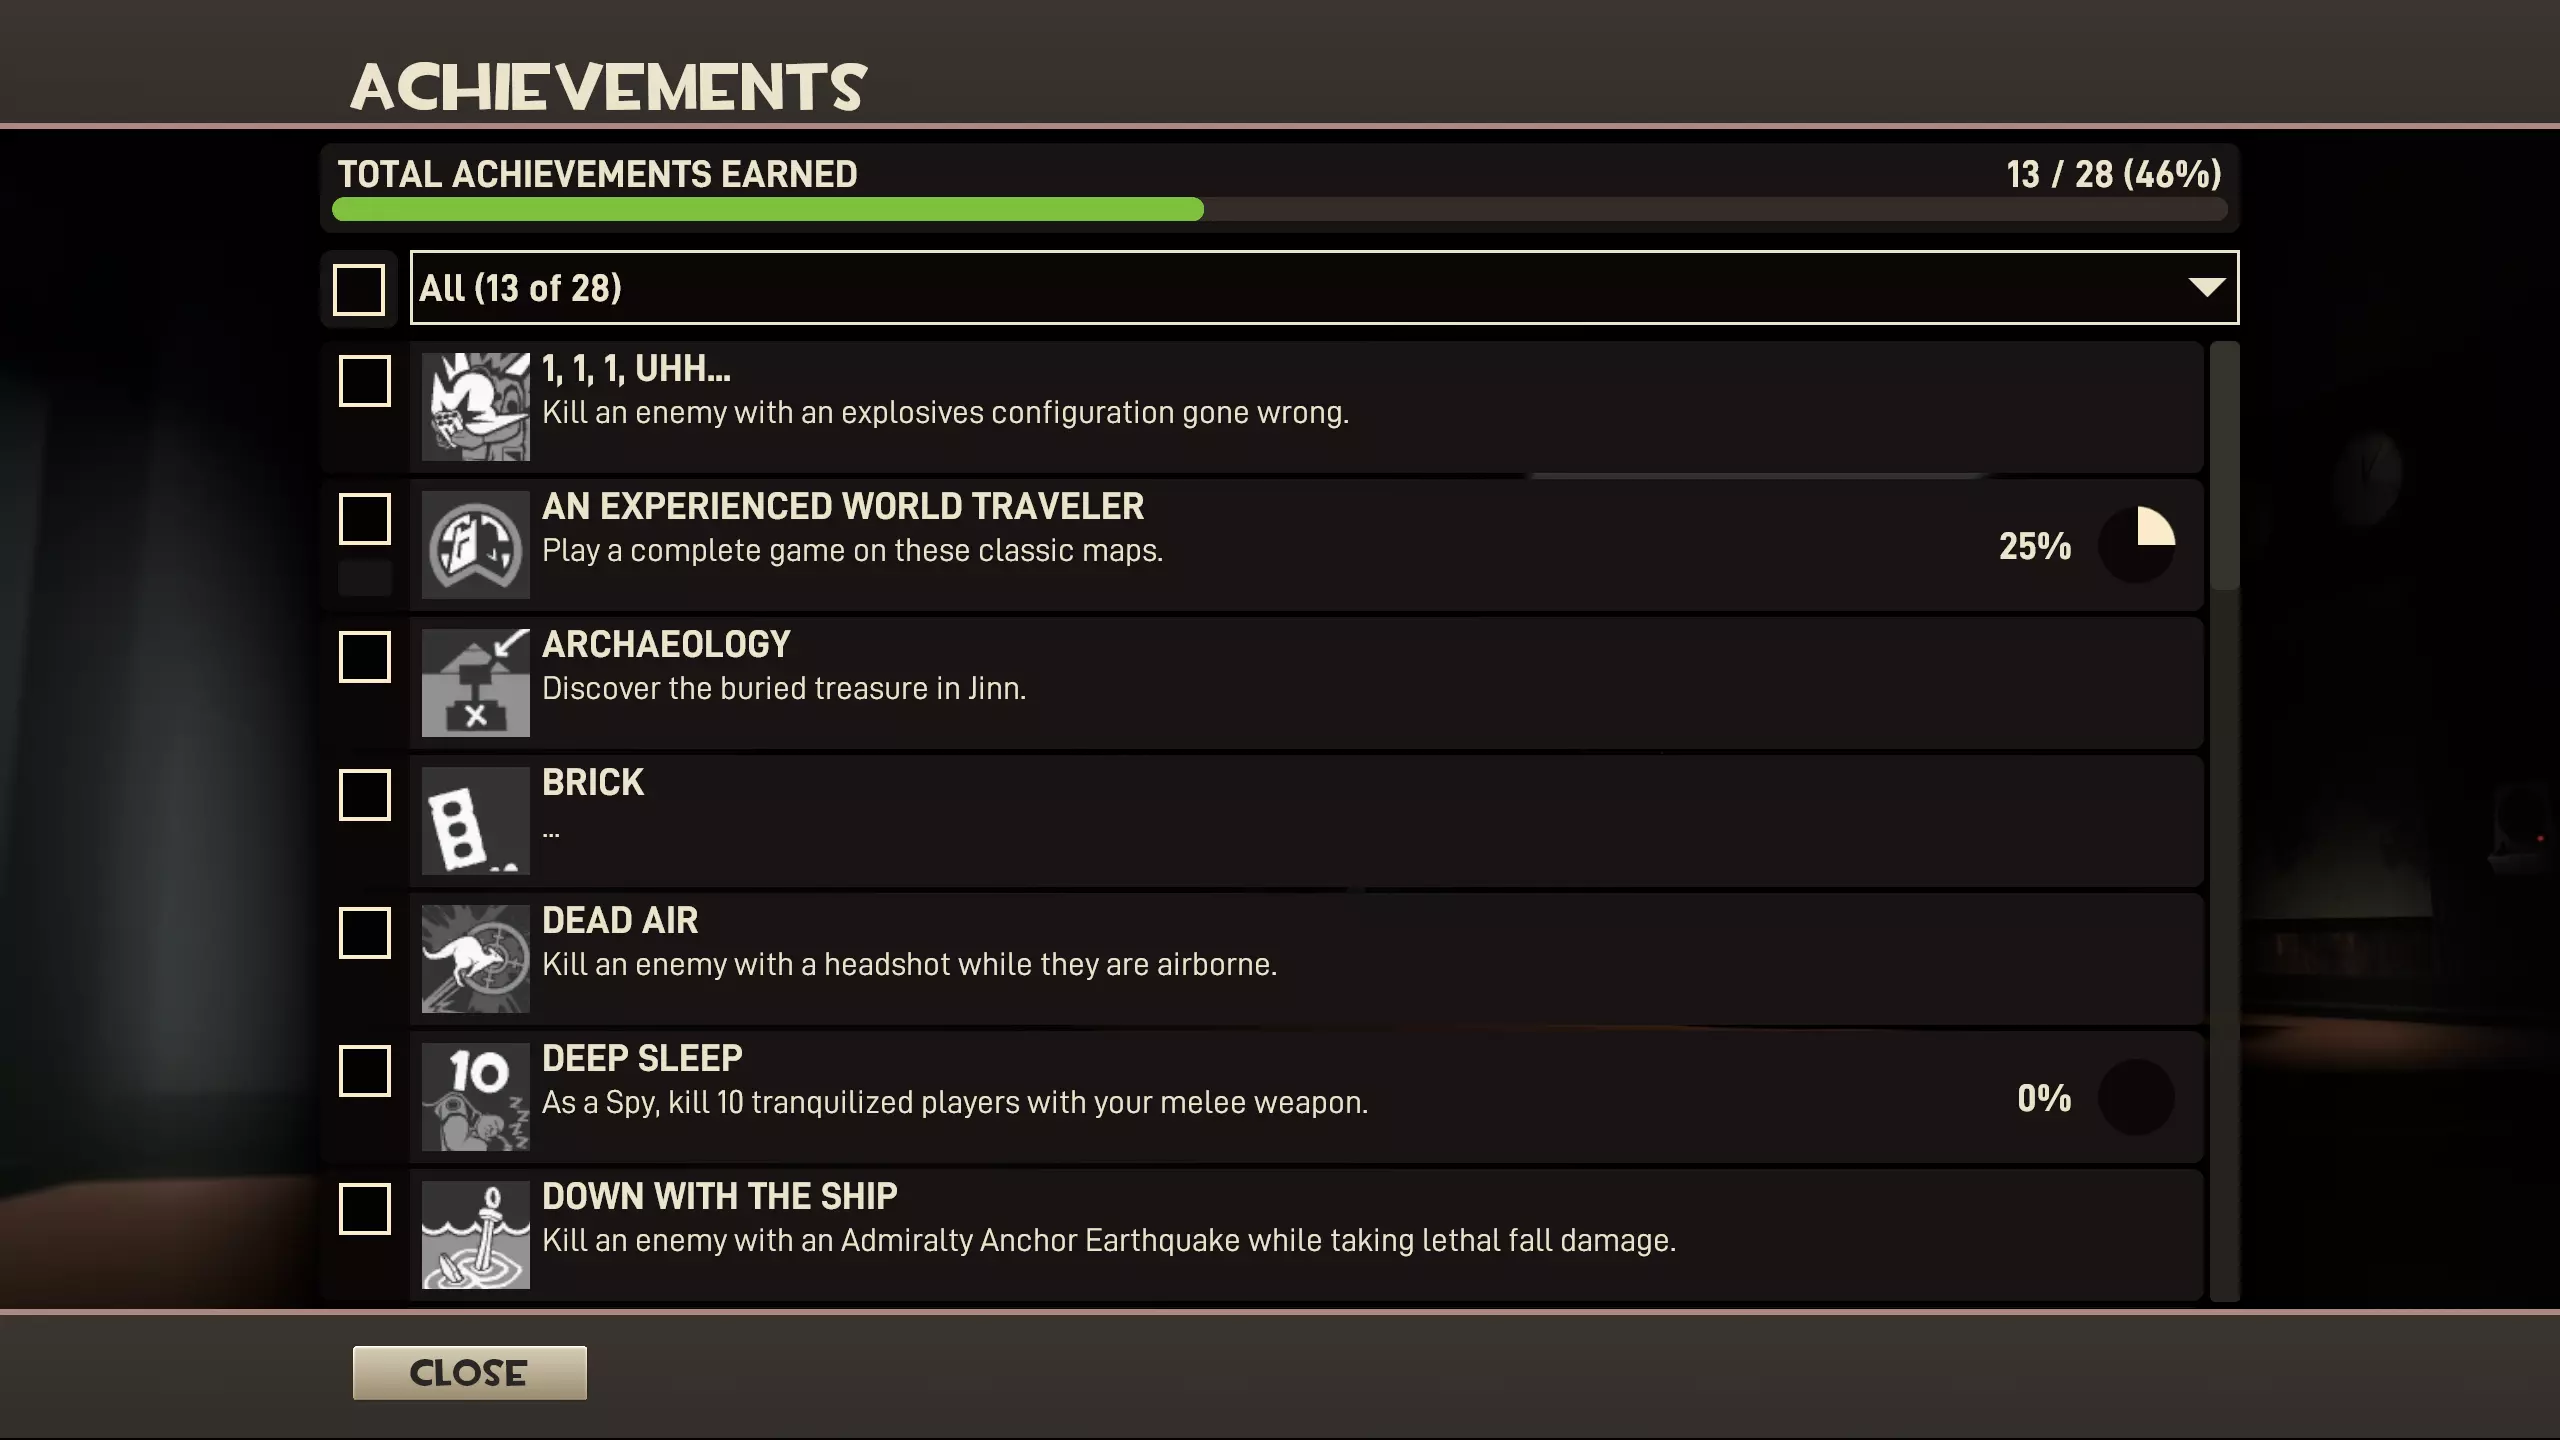Toggle the Deep Sleep achievement checkbox
Screen dimensions: 2560x1440
[365, 1071]
